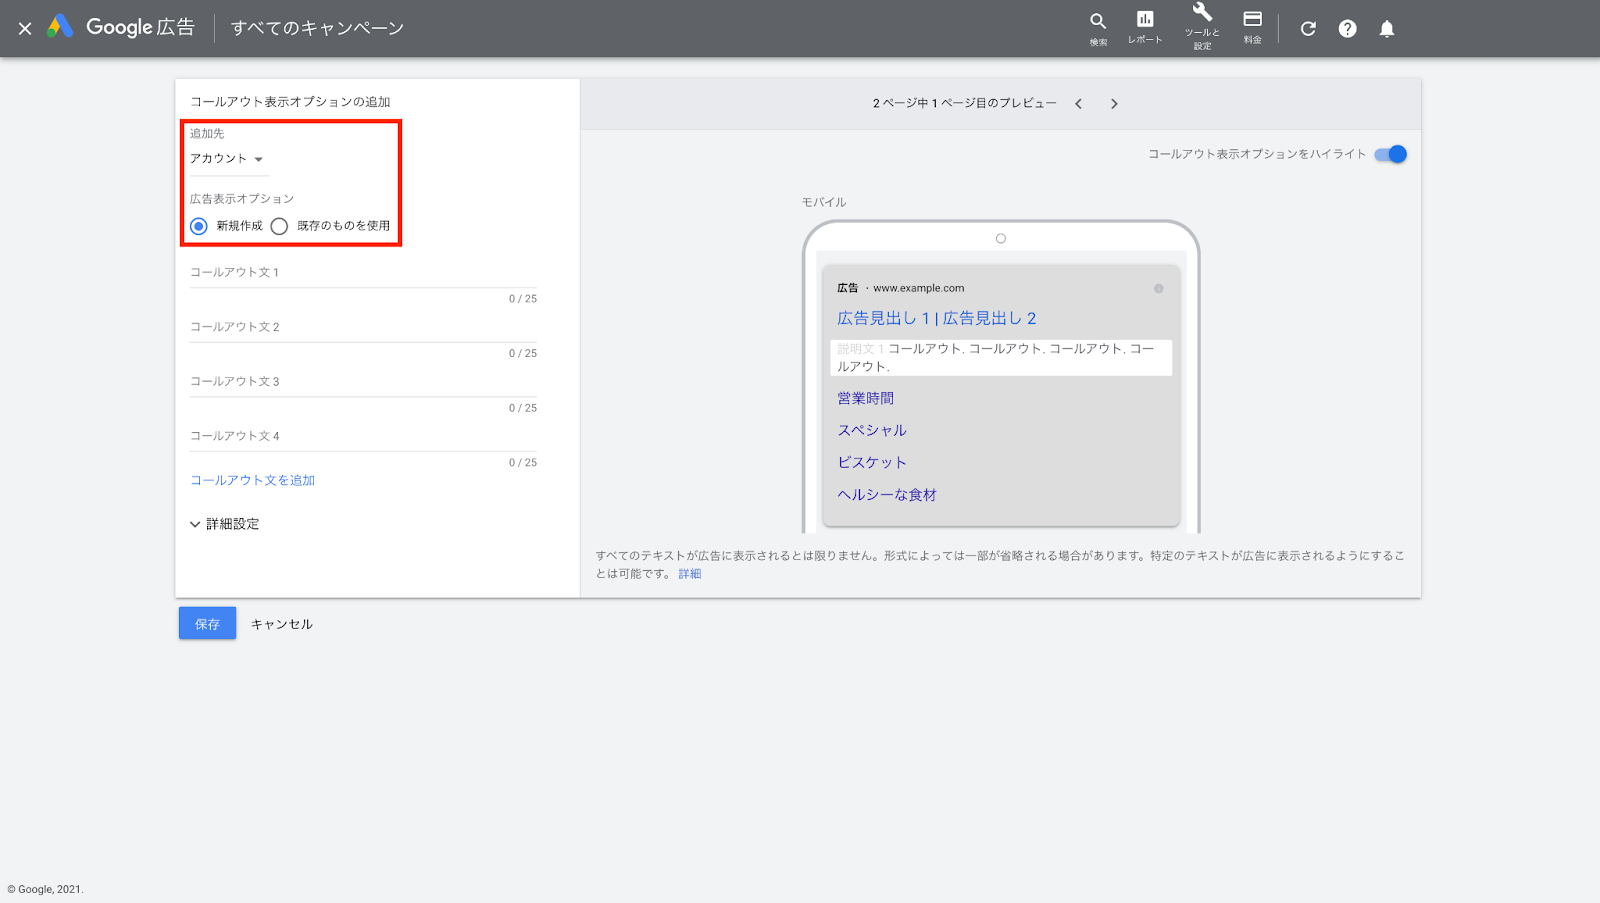Click the コールアウト文 1 input field
Screen dimensions: 1600x903
tap(363, 273)
